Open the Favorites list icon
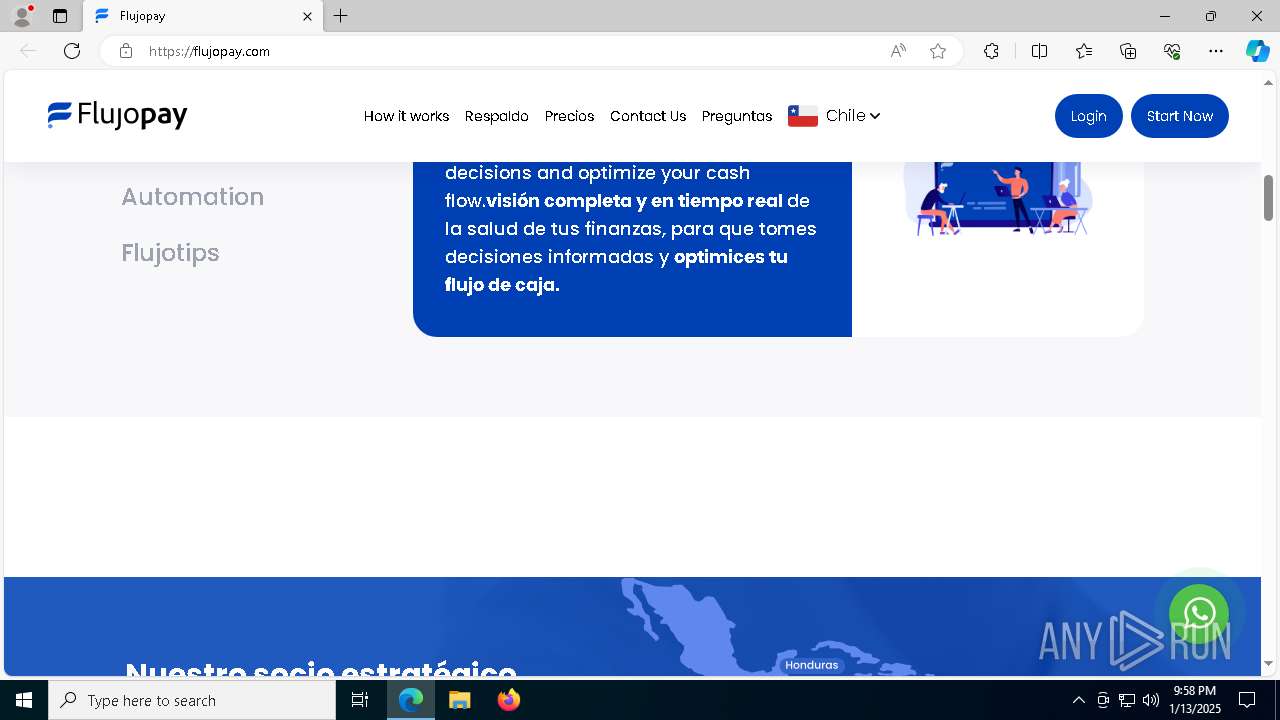This screenshot has width=1280, height=720. (1084, 51)
